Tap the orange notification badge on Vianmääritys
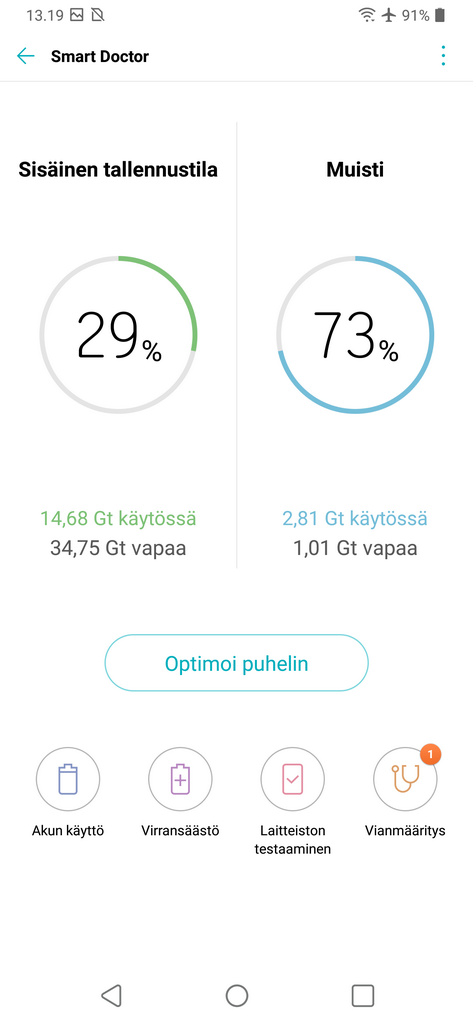Image resolution: width=473 pixels, height=1024 pixels. point(430,754)
